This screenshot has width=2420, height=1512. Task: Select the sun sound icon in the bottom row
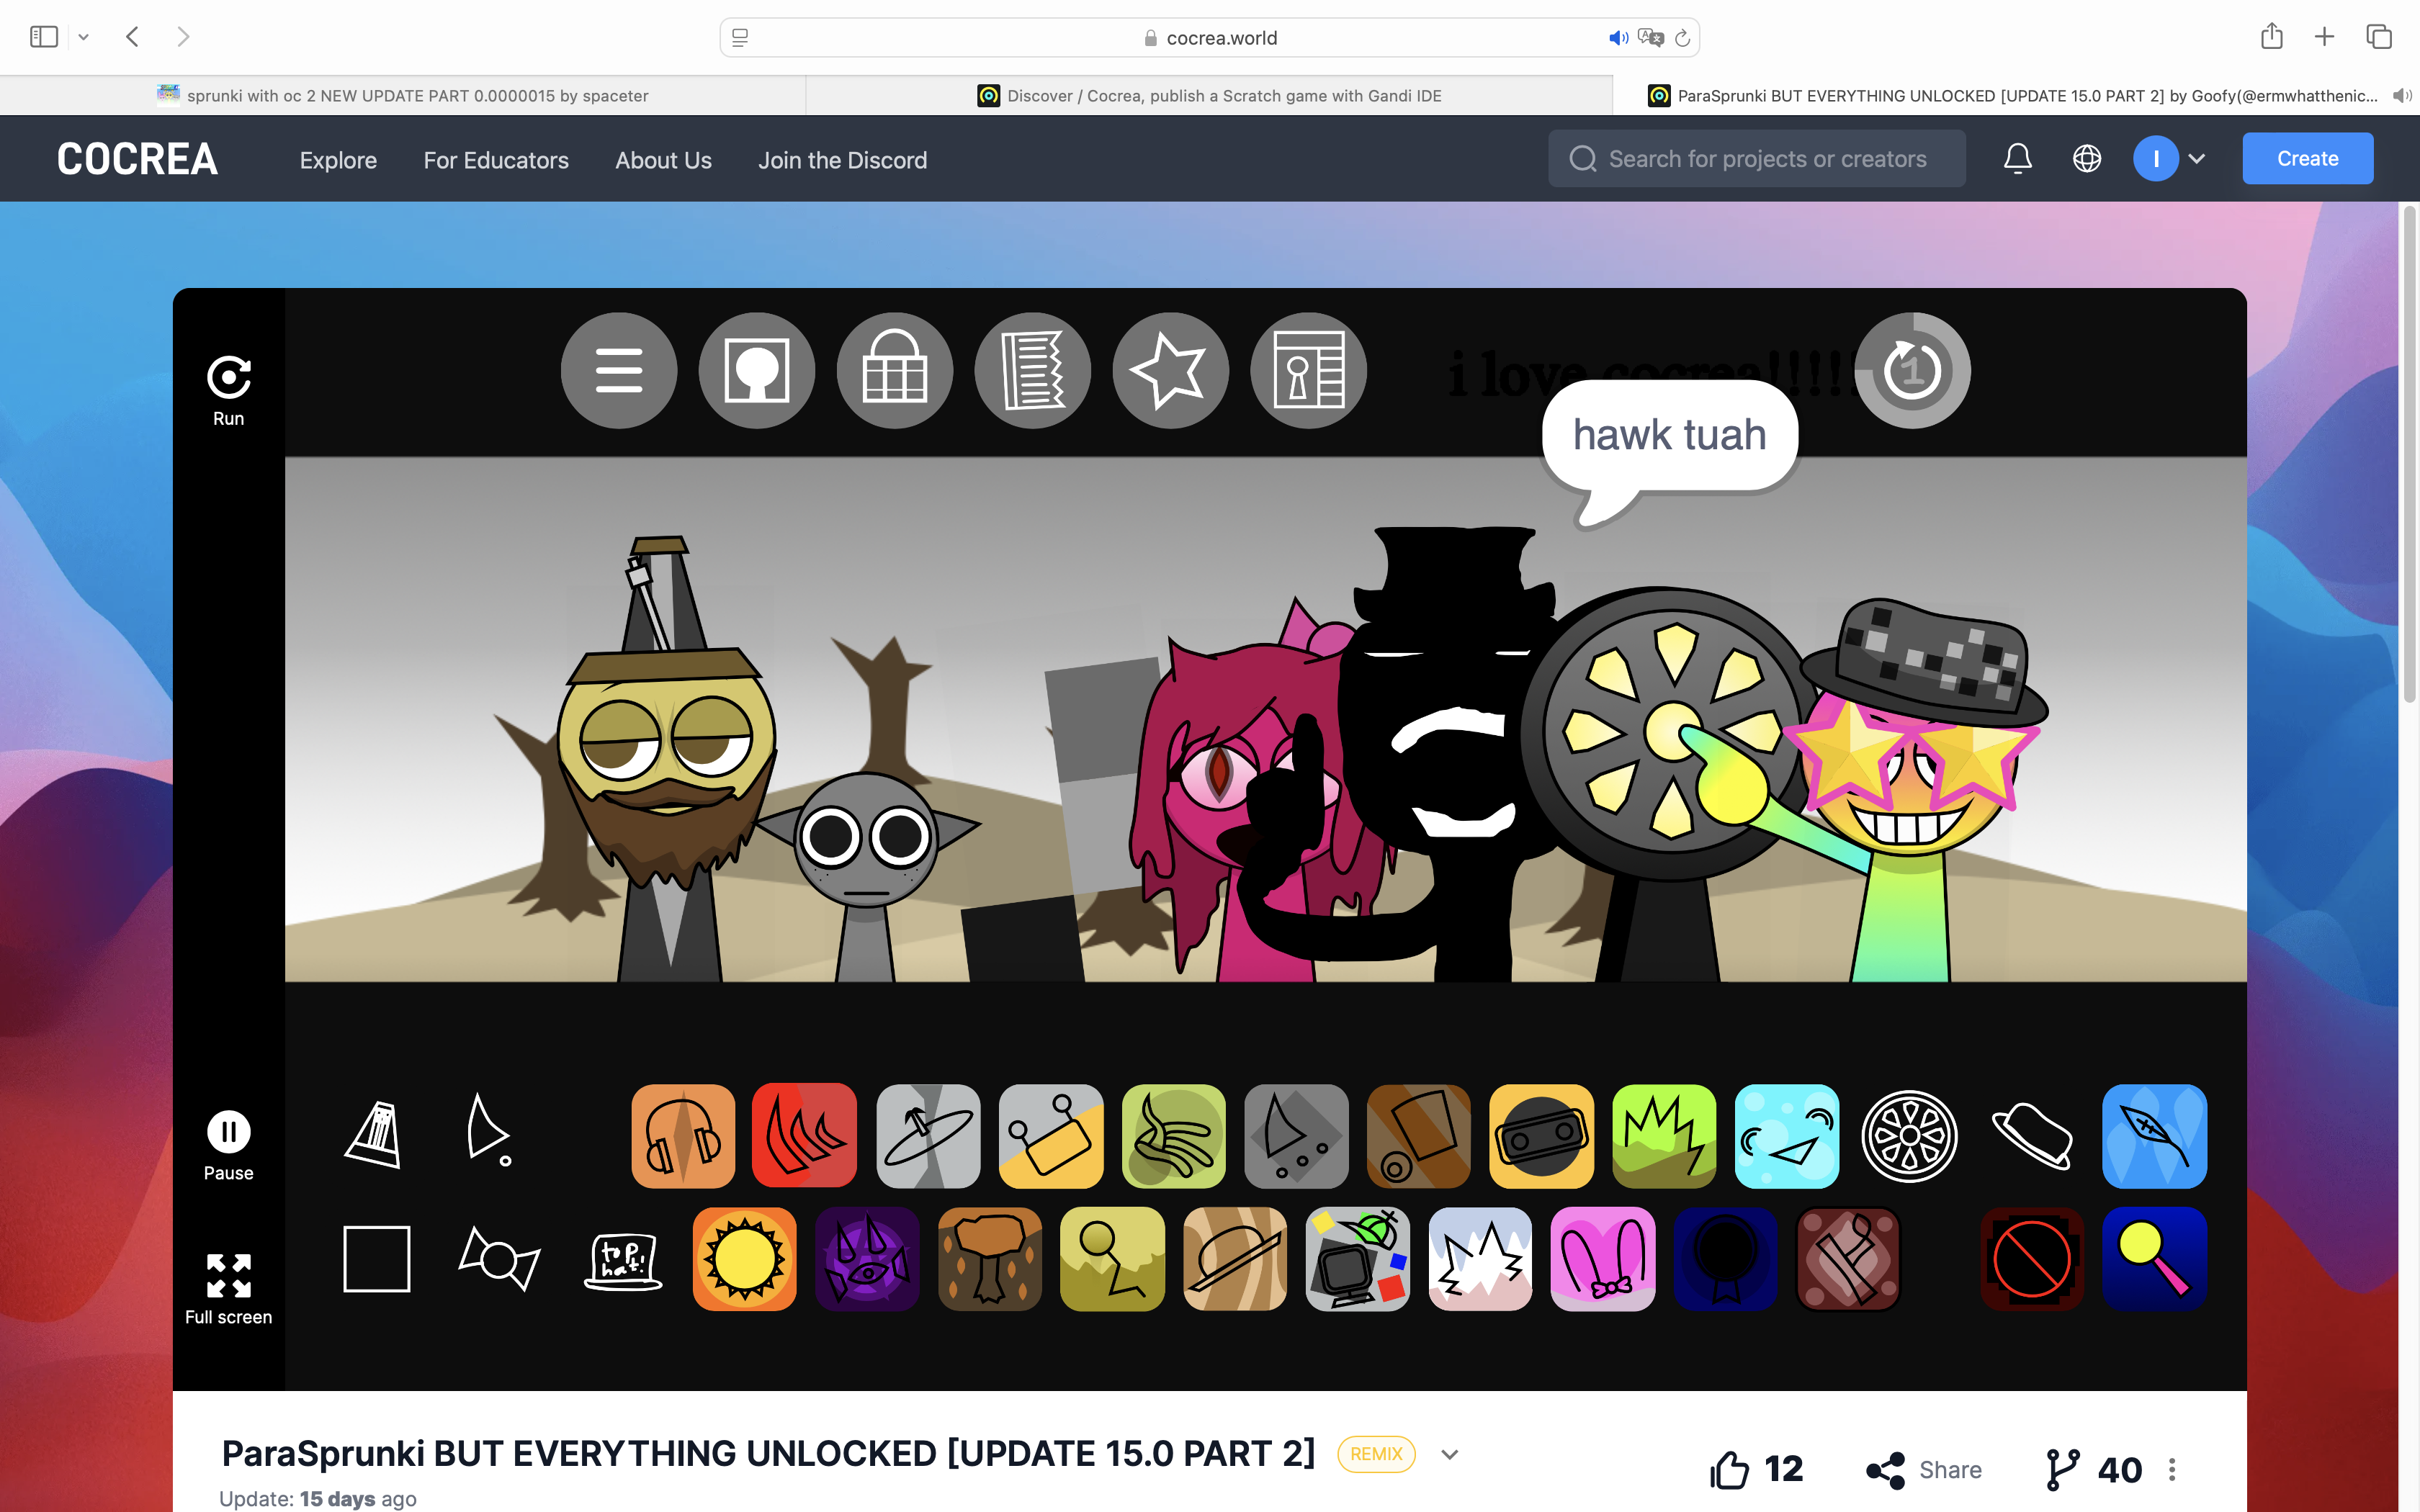pyautogui.click(x=744, y=1259)
